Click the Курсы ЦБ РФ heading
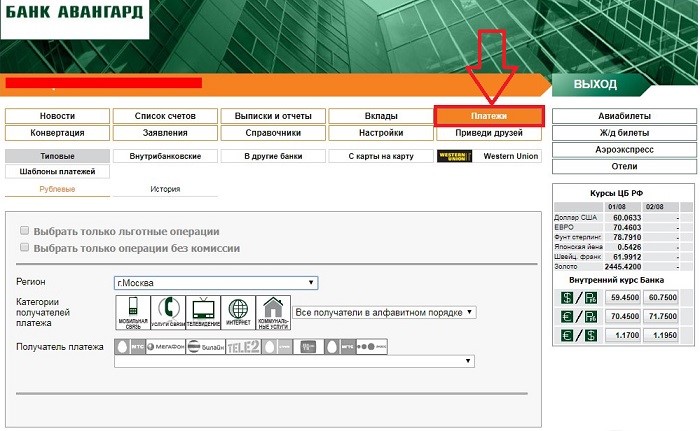Viewport: 700px width, 431px height. 616,193
